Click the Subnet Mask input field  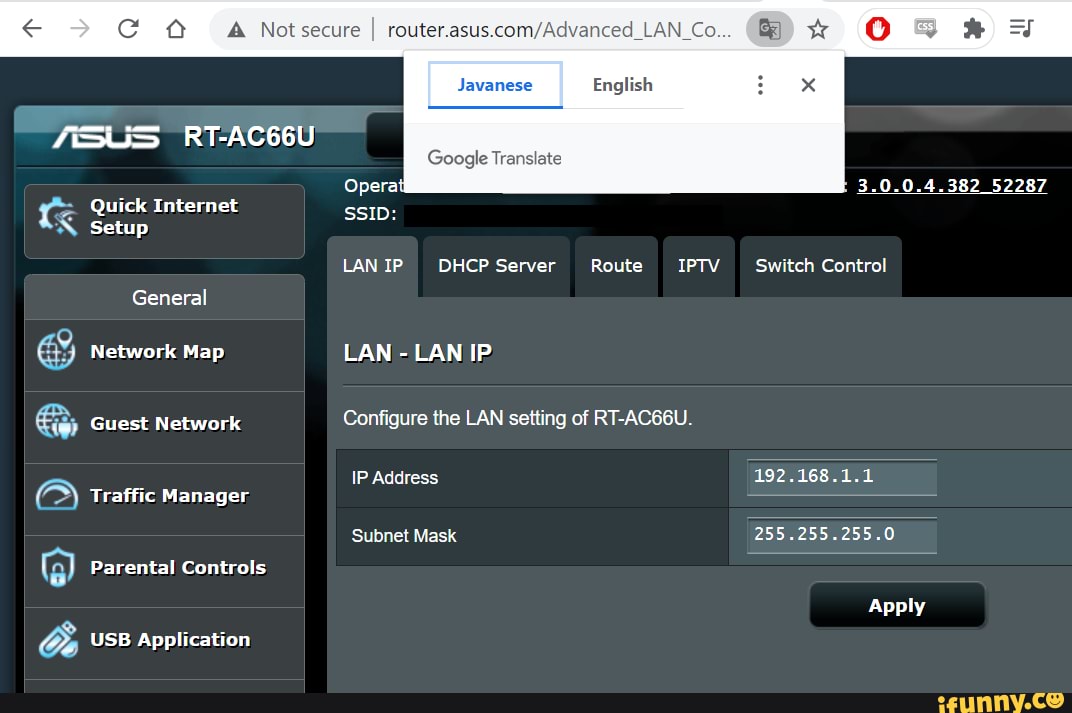841,535
